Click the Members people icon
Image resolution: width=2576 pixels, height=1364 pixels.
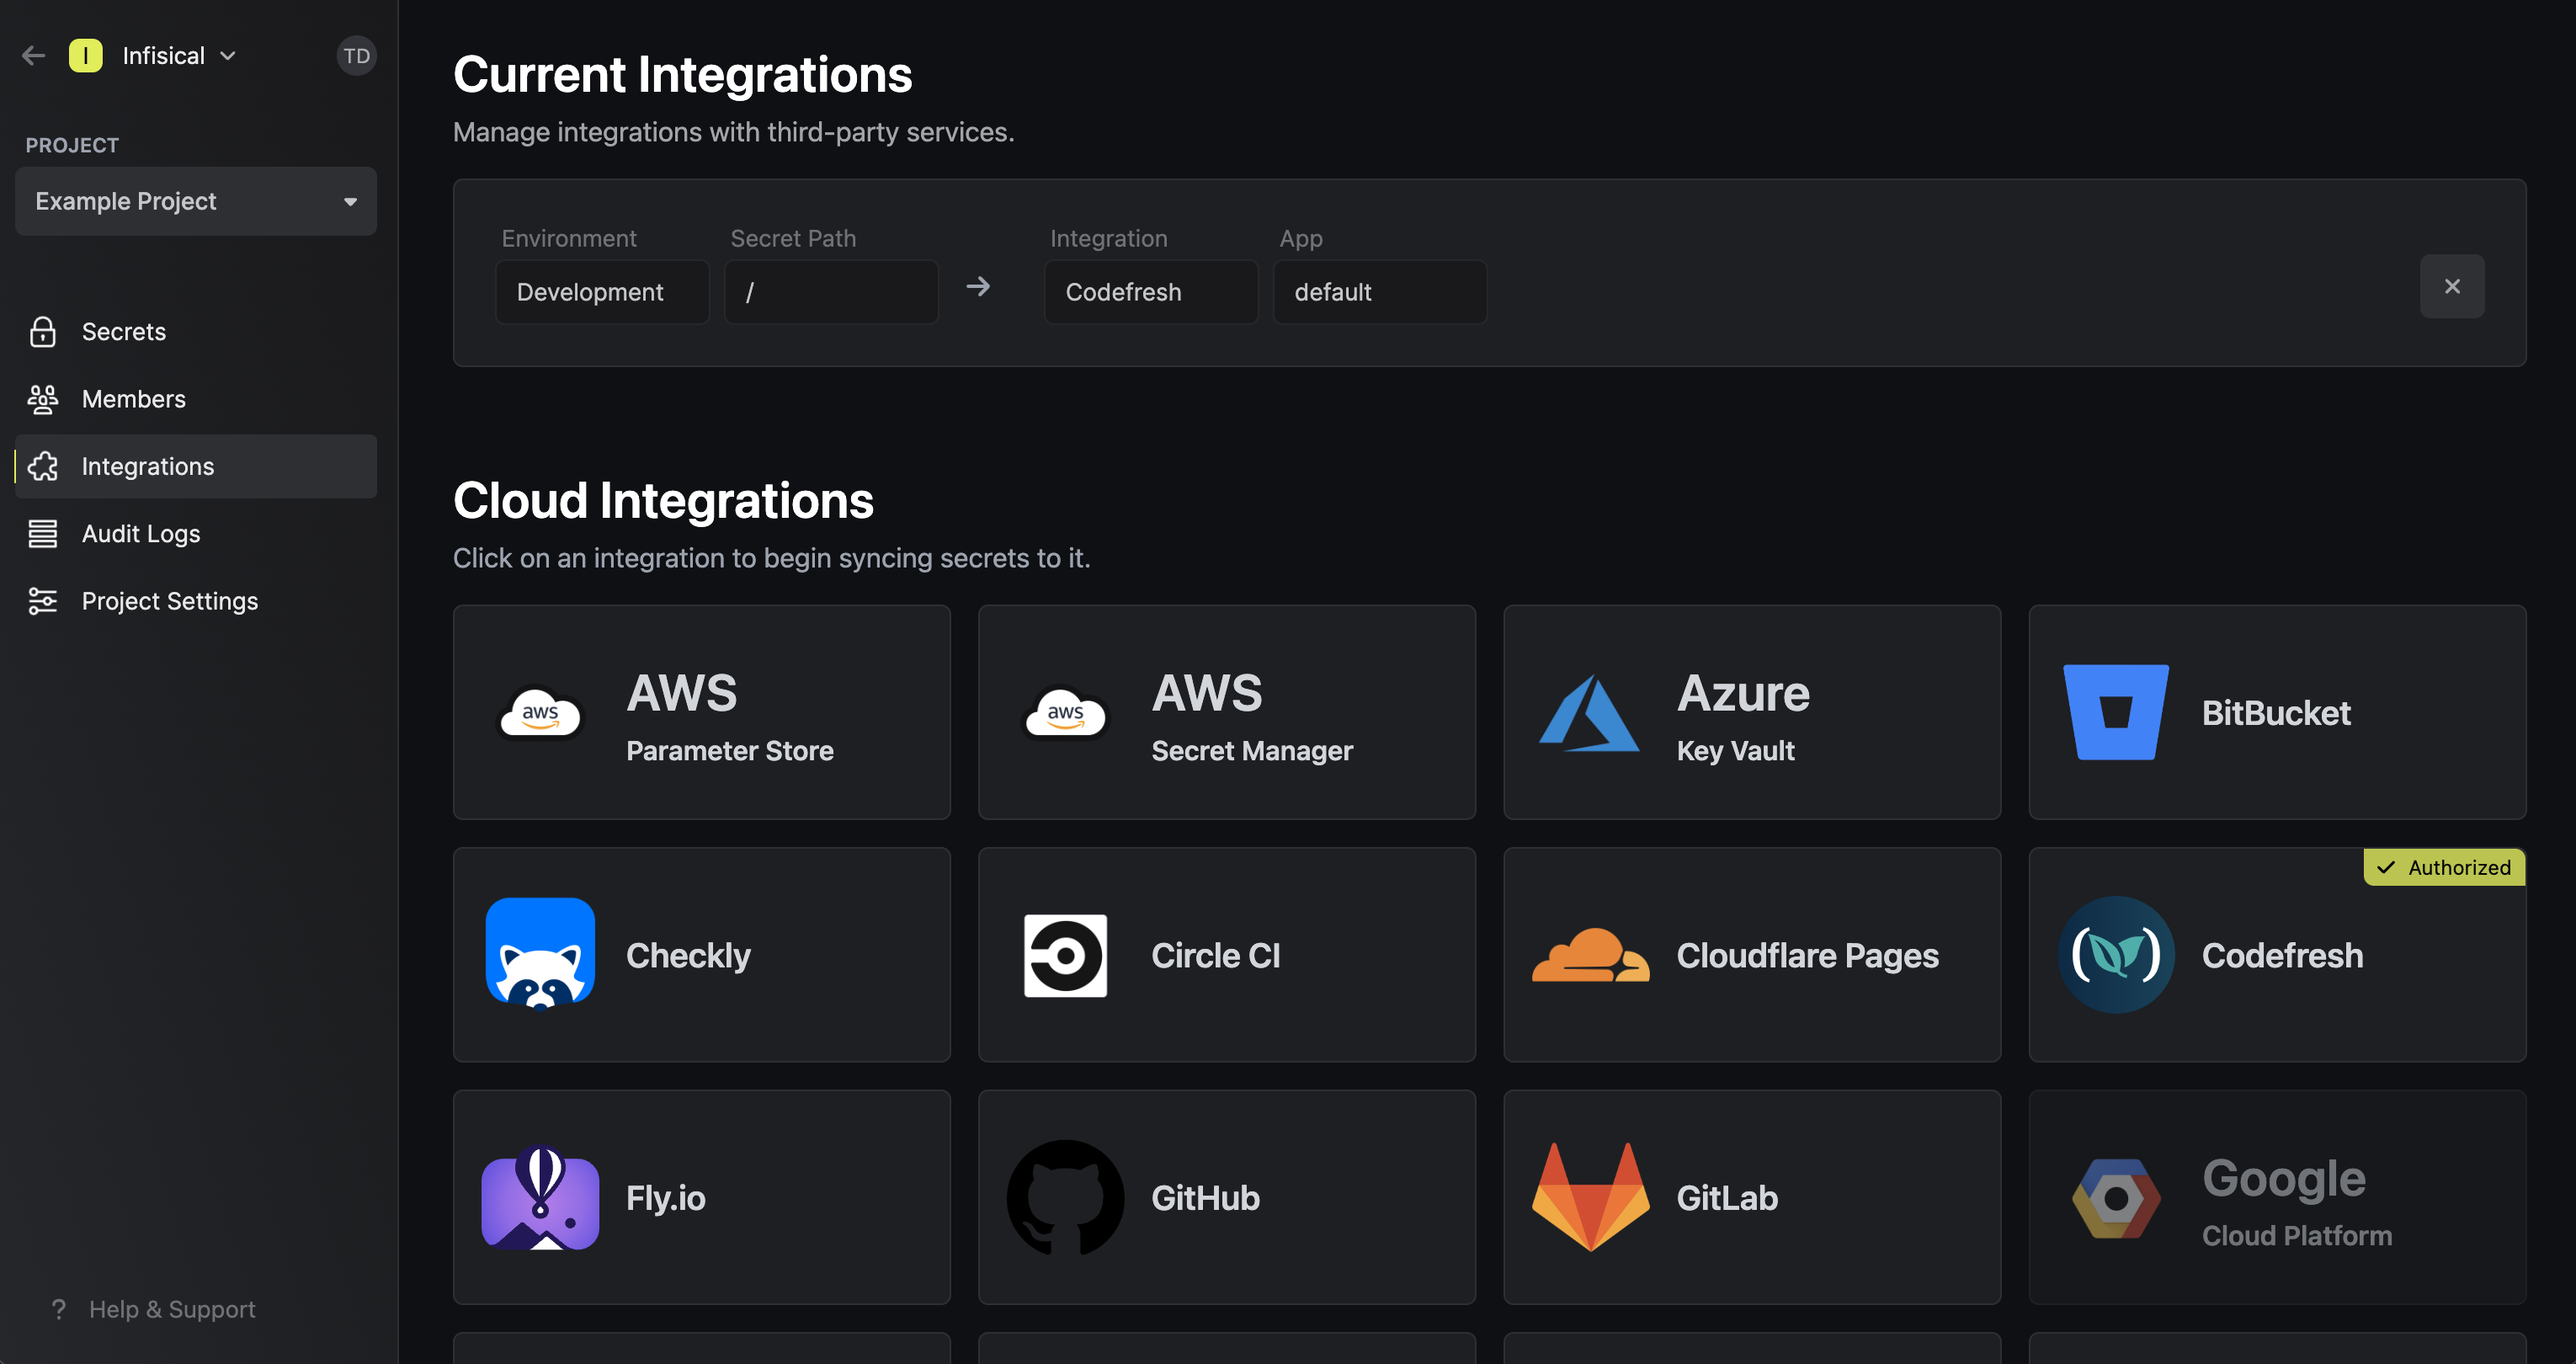(x=43, y=399)
